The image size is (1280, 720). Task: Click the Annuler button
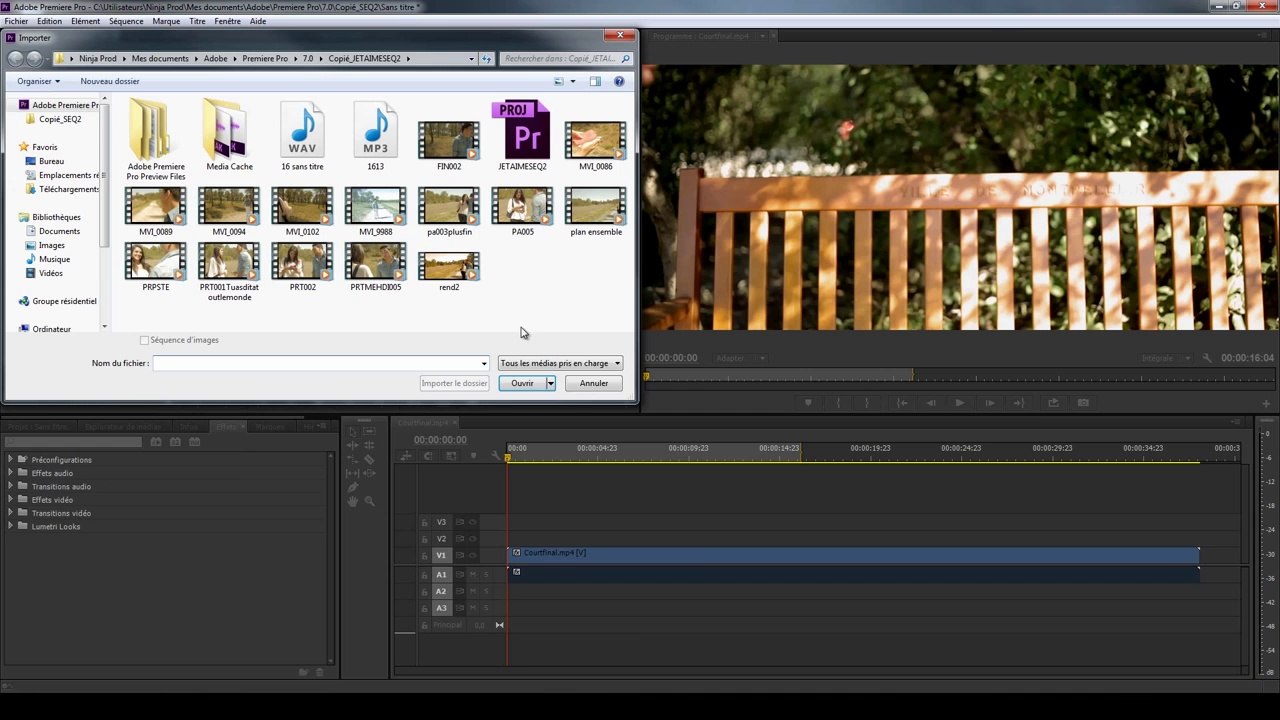[x=593, y=383]
